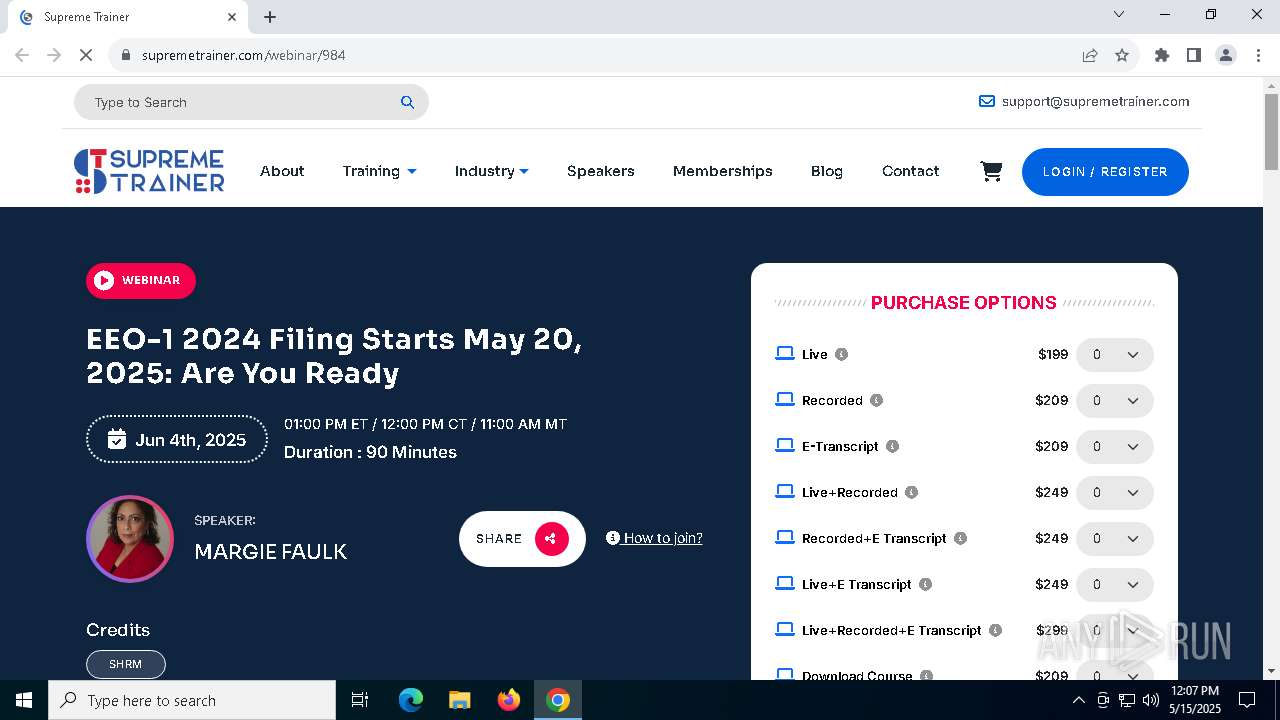
Task: Click the search magnifier icon
Action: [407, 102]
